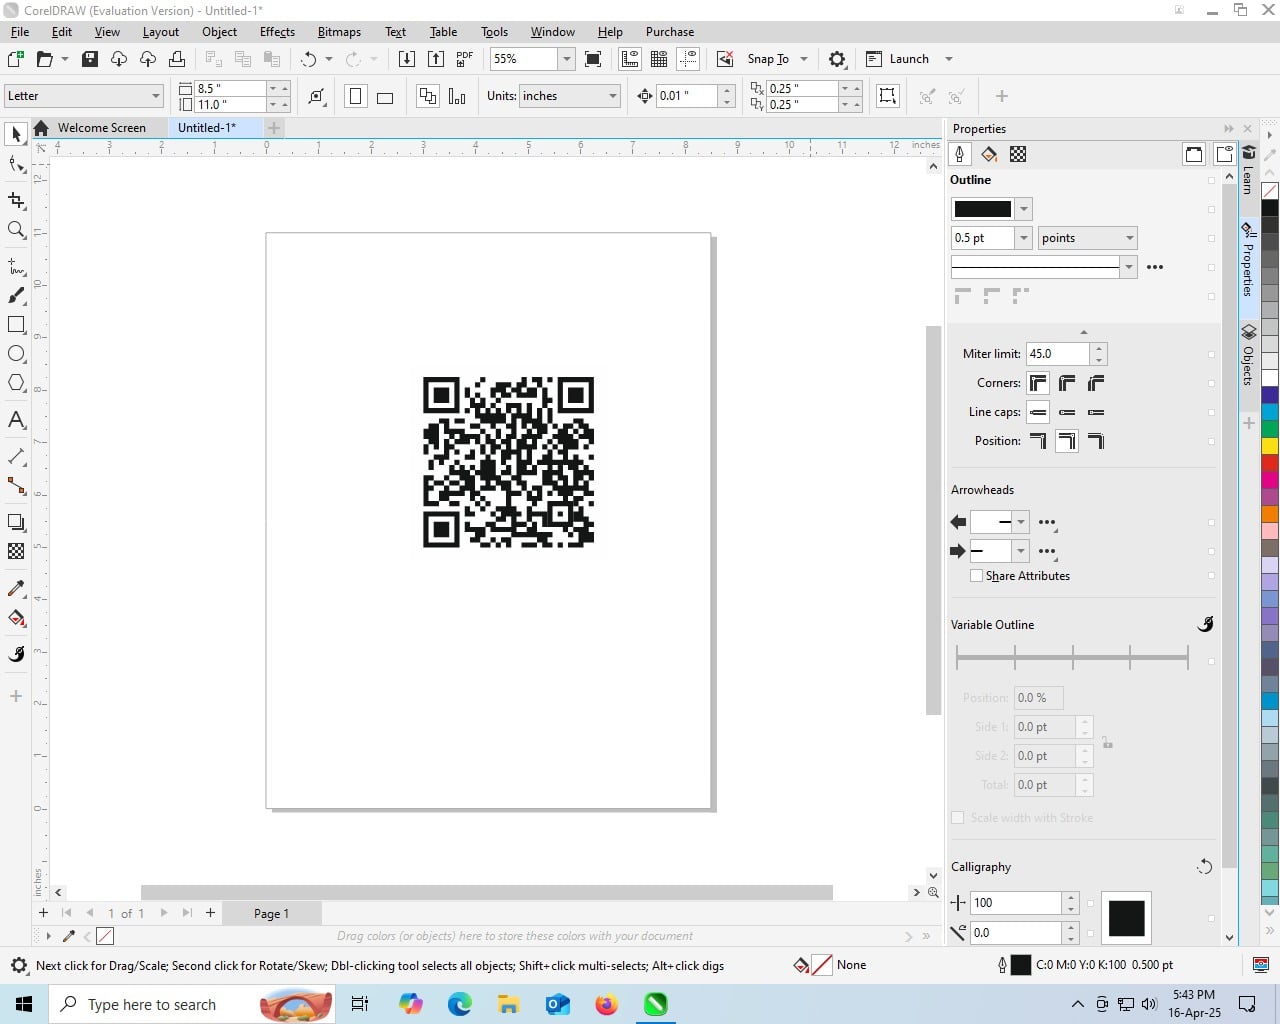
Task: Toggle Portrait page orientation
Action: (355, 96)
